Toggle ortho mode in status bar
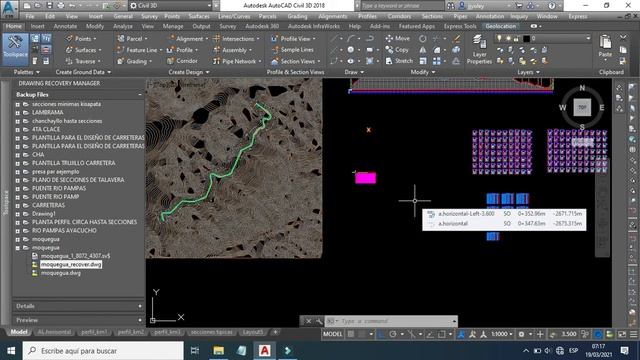 coord(381,334)
